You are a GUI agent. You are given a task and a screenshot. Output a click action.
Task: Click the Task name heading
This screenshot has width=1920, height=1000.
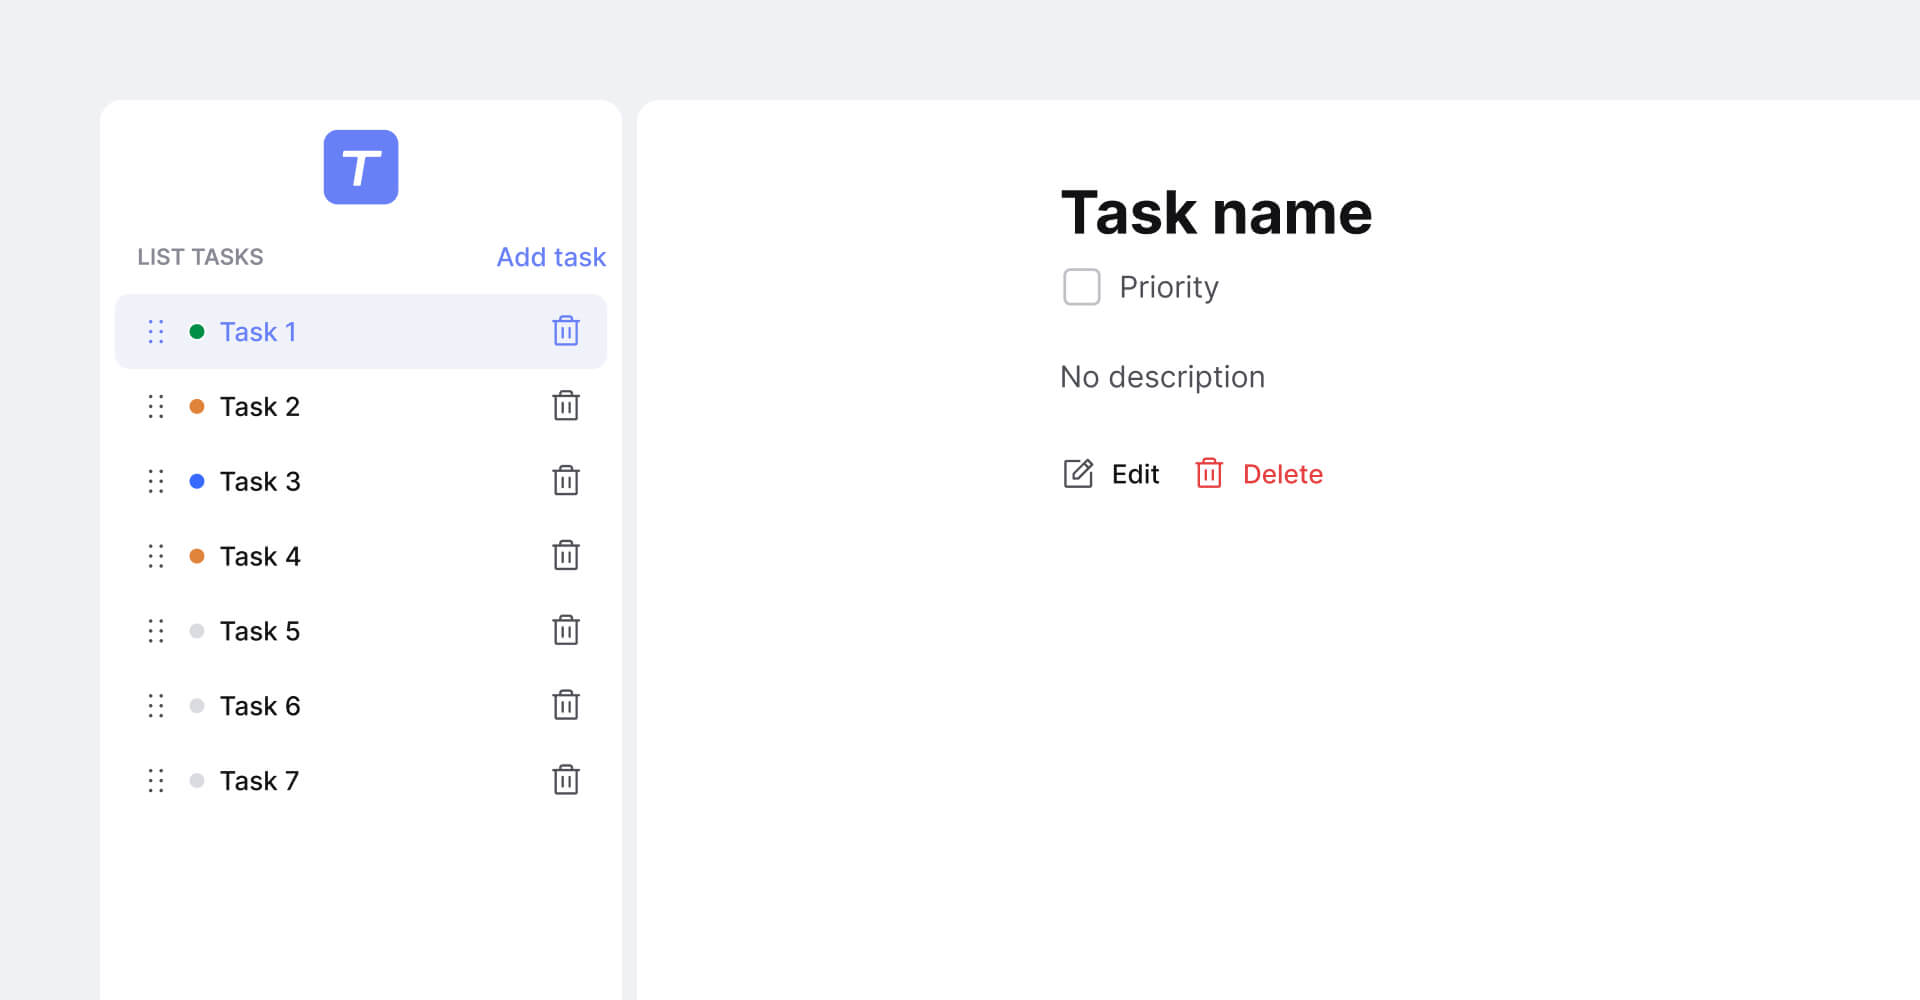[1216, 212]
